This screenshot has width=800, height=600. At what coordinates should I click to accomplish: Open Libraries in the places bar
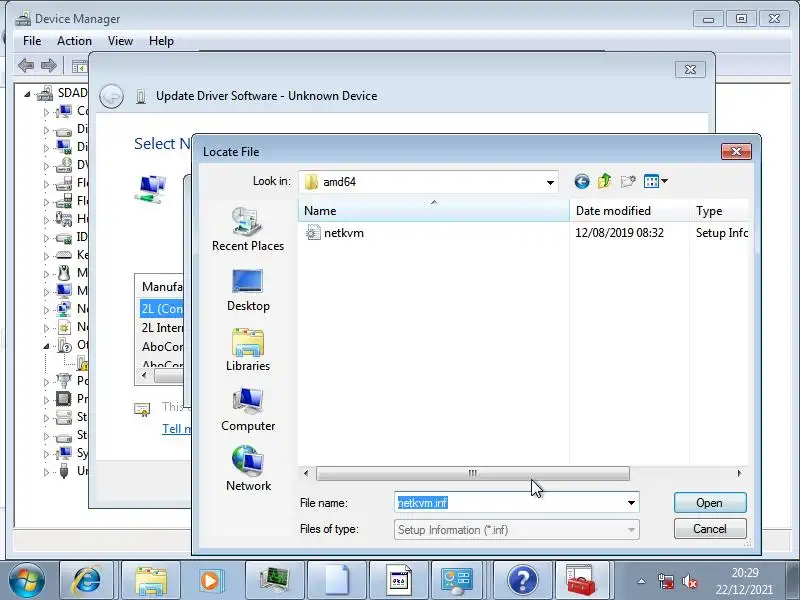pos(248,349)
